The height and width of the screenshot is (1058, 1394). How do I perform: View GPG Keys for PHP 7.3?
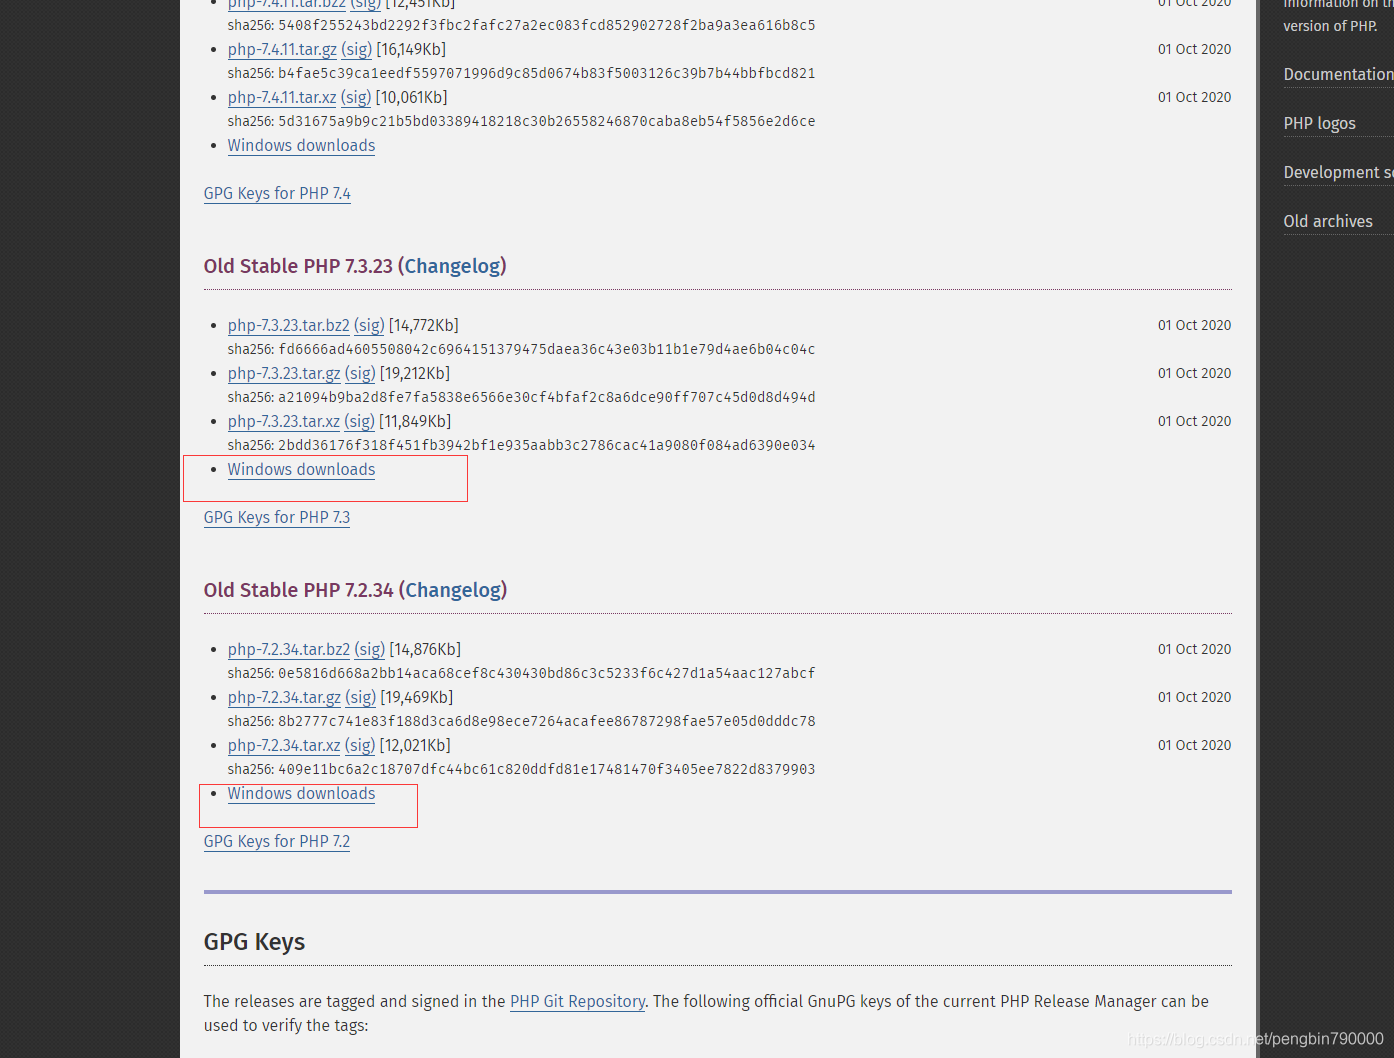tap(276, 517)
